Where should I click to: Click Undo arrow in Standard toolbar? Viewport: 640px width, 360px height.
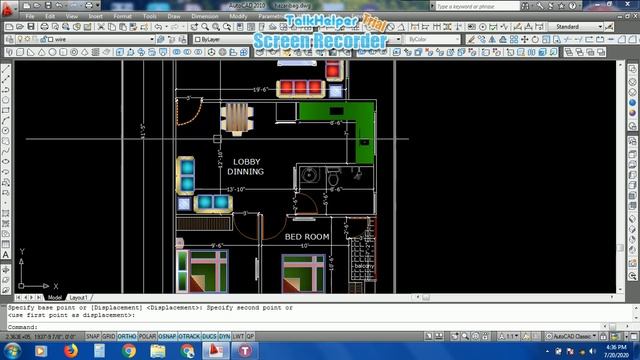tap(158, 27)
